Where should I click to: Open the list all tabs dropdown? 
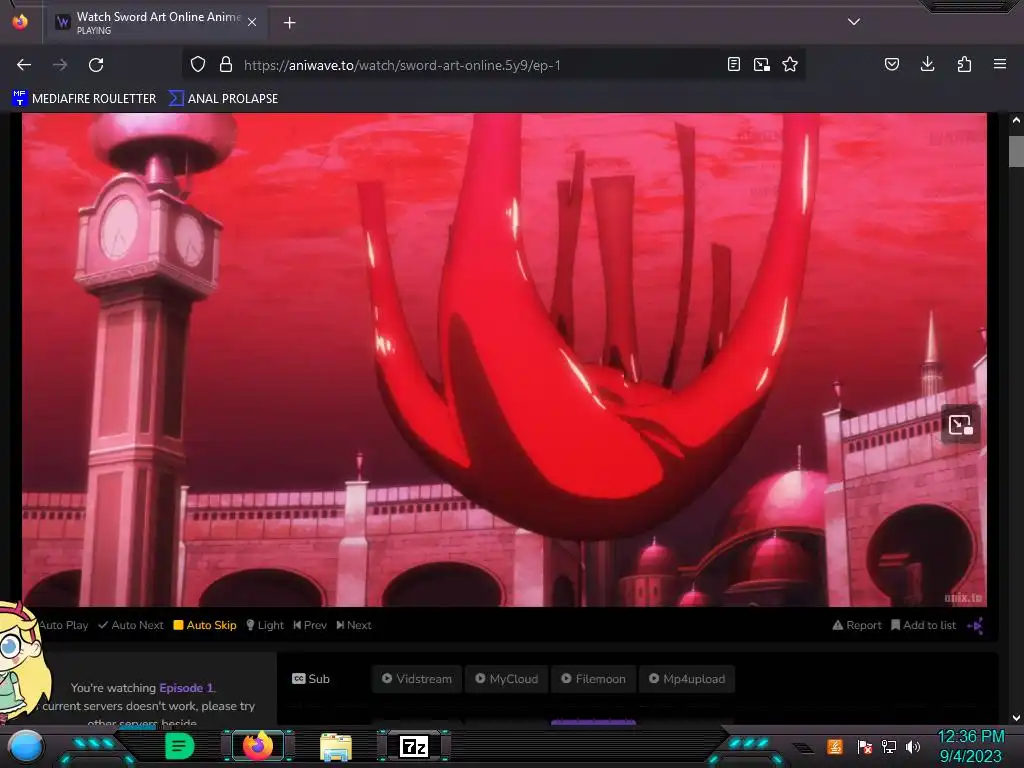pyautogui.click(x=854, y=22)
